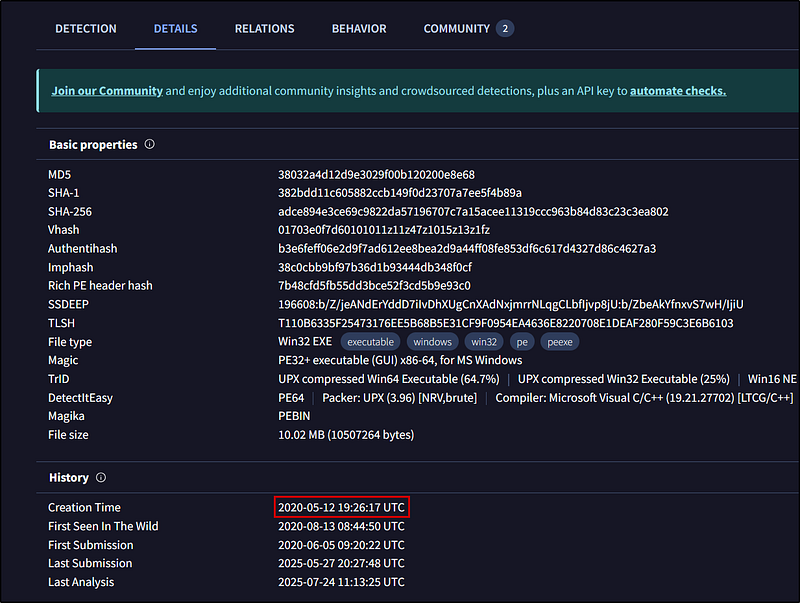The height and width of the screenshot is (603, 800).
Task: Click the SHA-256 hash value
Action: (x=473, y=212)
